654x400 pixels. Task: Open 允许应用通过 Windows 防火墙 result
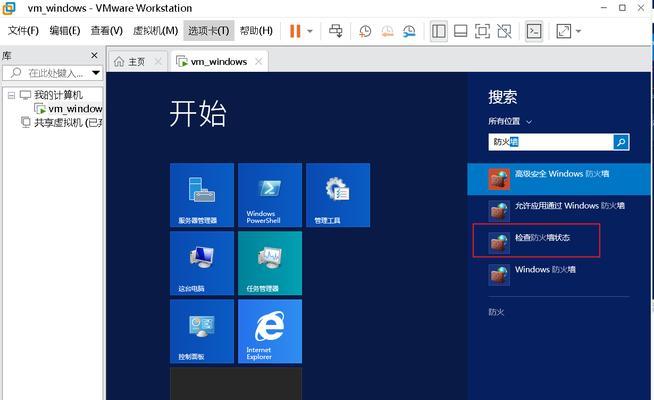(x=559, y=210)
